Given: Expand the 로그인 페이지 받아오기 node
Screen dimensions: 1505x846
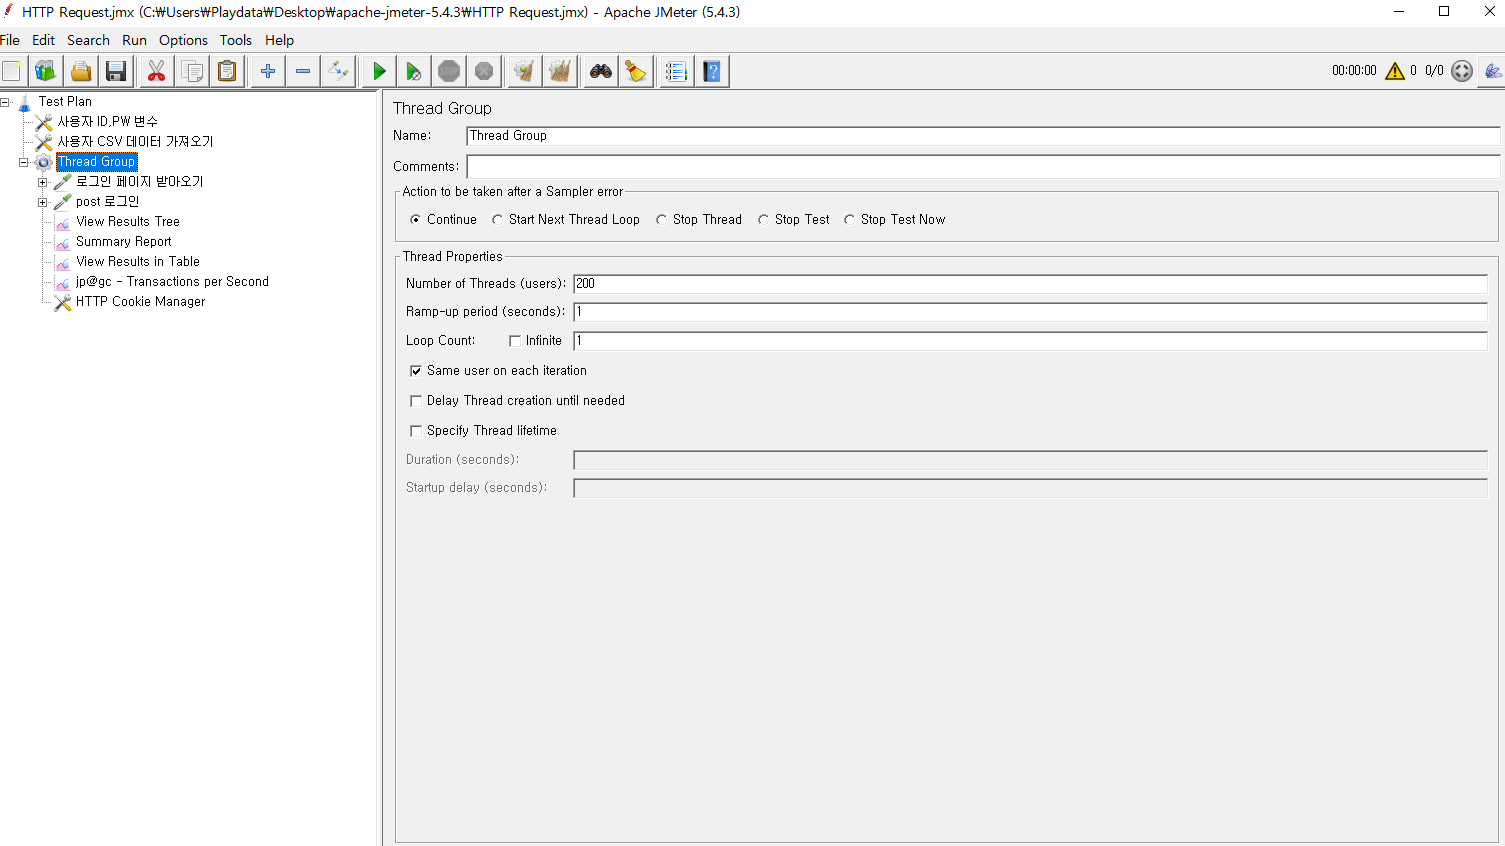Looking at the screenshot, I should point(42,182).
